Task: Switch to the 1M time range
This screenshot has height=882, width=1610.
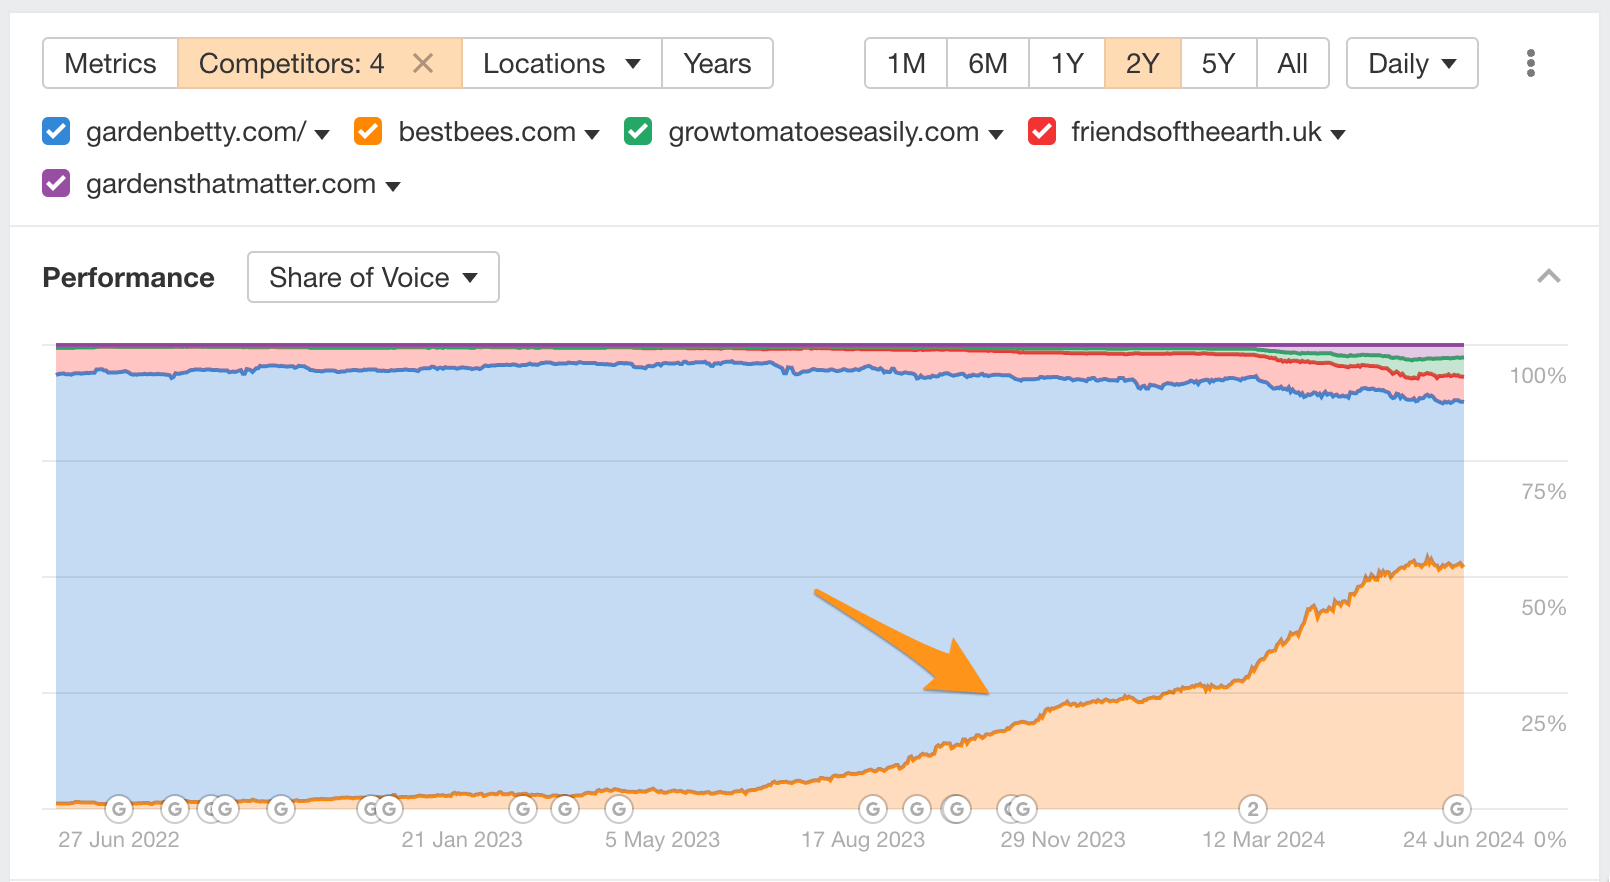Action: [x=906, y=64]
